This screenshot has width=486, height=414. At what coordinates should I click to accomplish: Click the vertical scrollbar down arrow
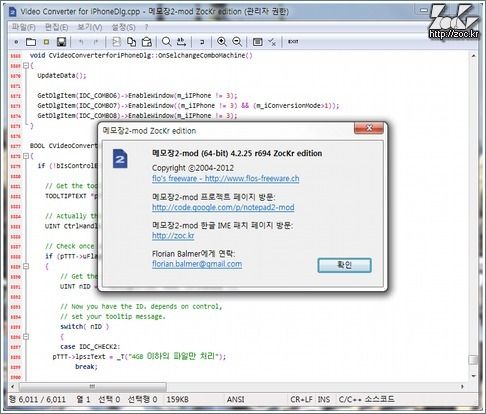[x=473, y=376]
